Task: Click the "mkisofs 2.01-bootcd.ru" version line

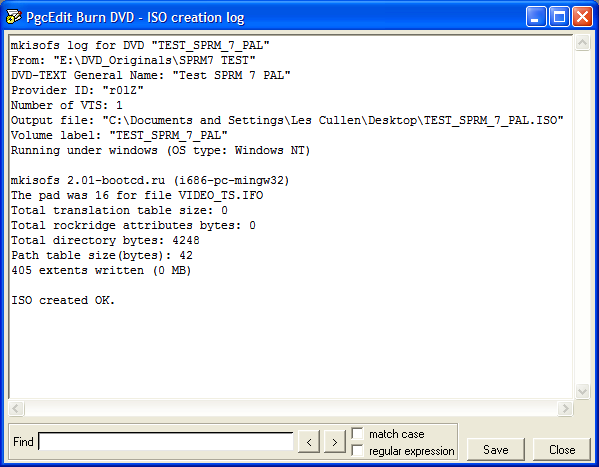Action: (x=150, y=180)
